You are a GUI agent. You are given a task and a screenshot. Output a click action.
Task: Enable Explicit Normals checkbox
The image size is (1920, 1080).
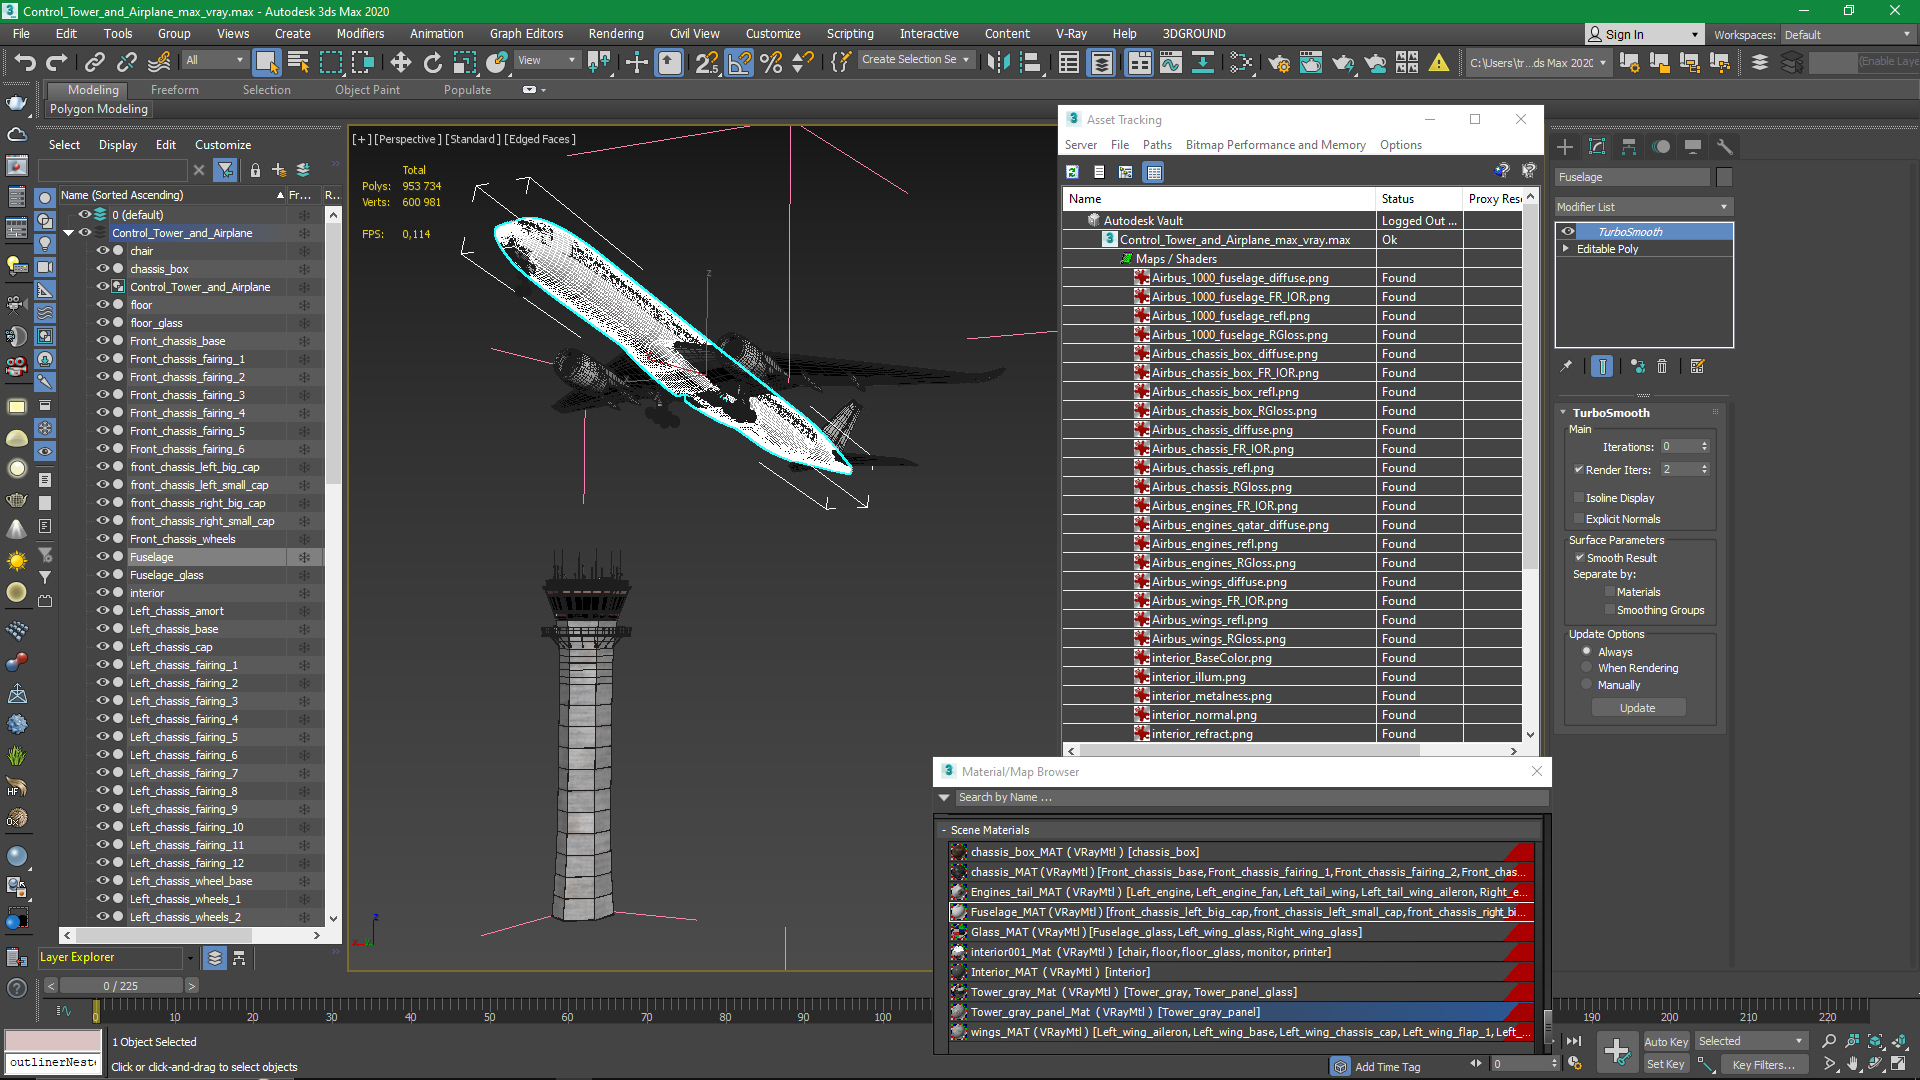(1579, 519)
